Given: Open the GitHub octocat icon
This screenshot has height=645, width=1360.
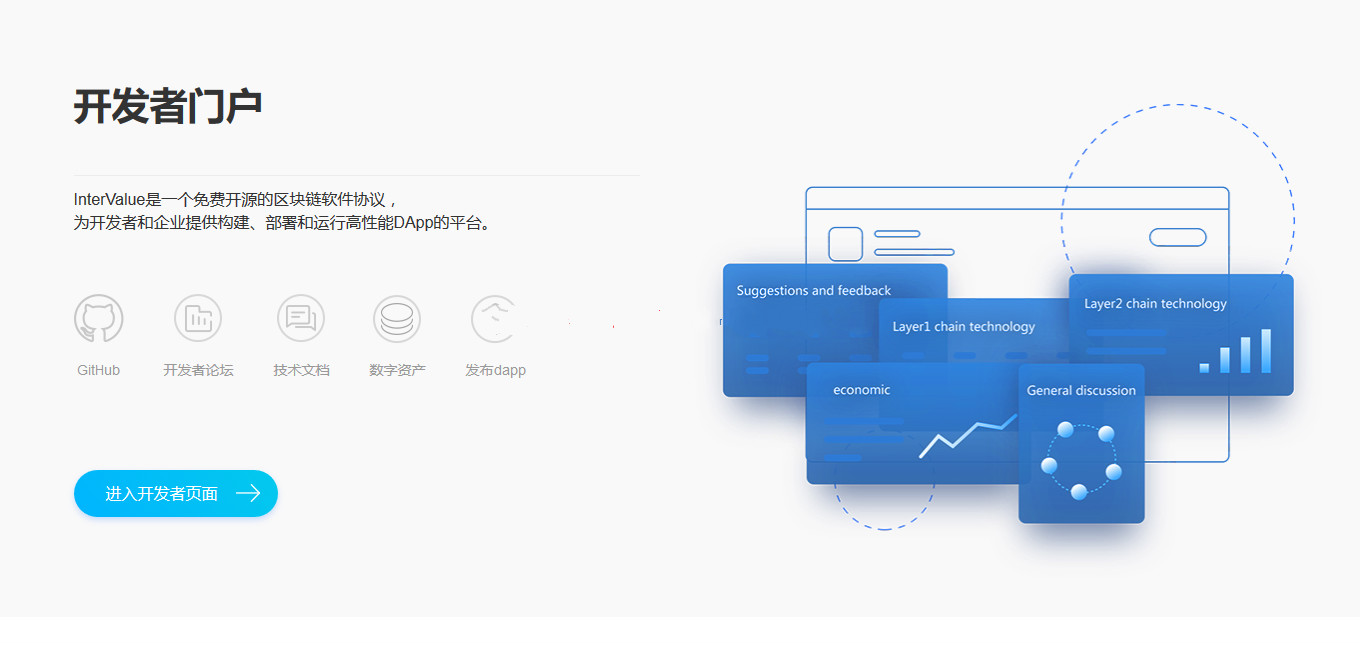Looking at the screenshot, I should (x=98, y=319).
